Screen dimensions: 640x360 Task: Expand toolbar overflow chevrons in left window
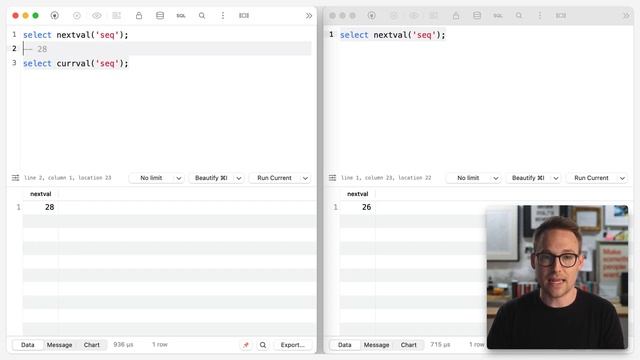click(x=309, y=16)
